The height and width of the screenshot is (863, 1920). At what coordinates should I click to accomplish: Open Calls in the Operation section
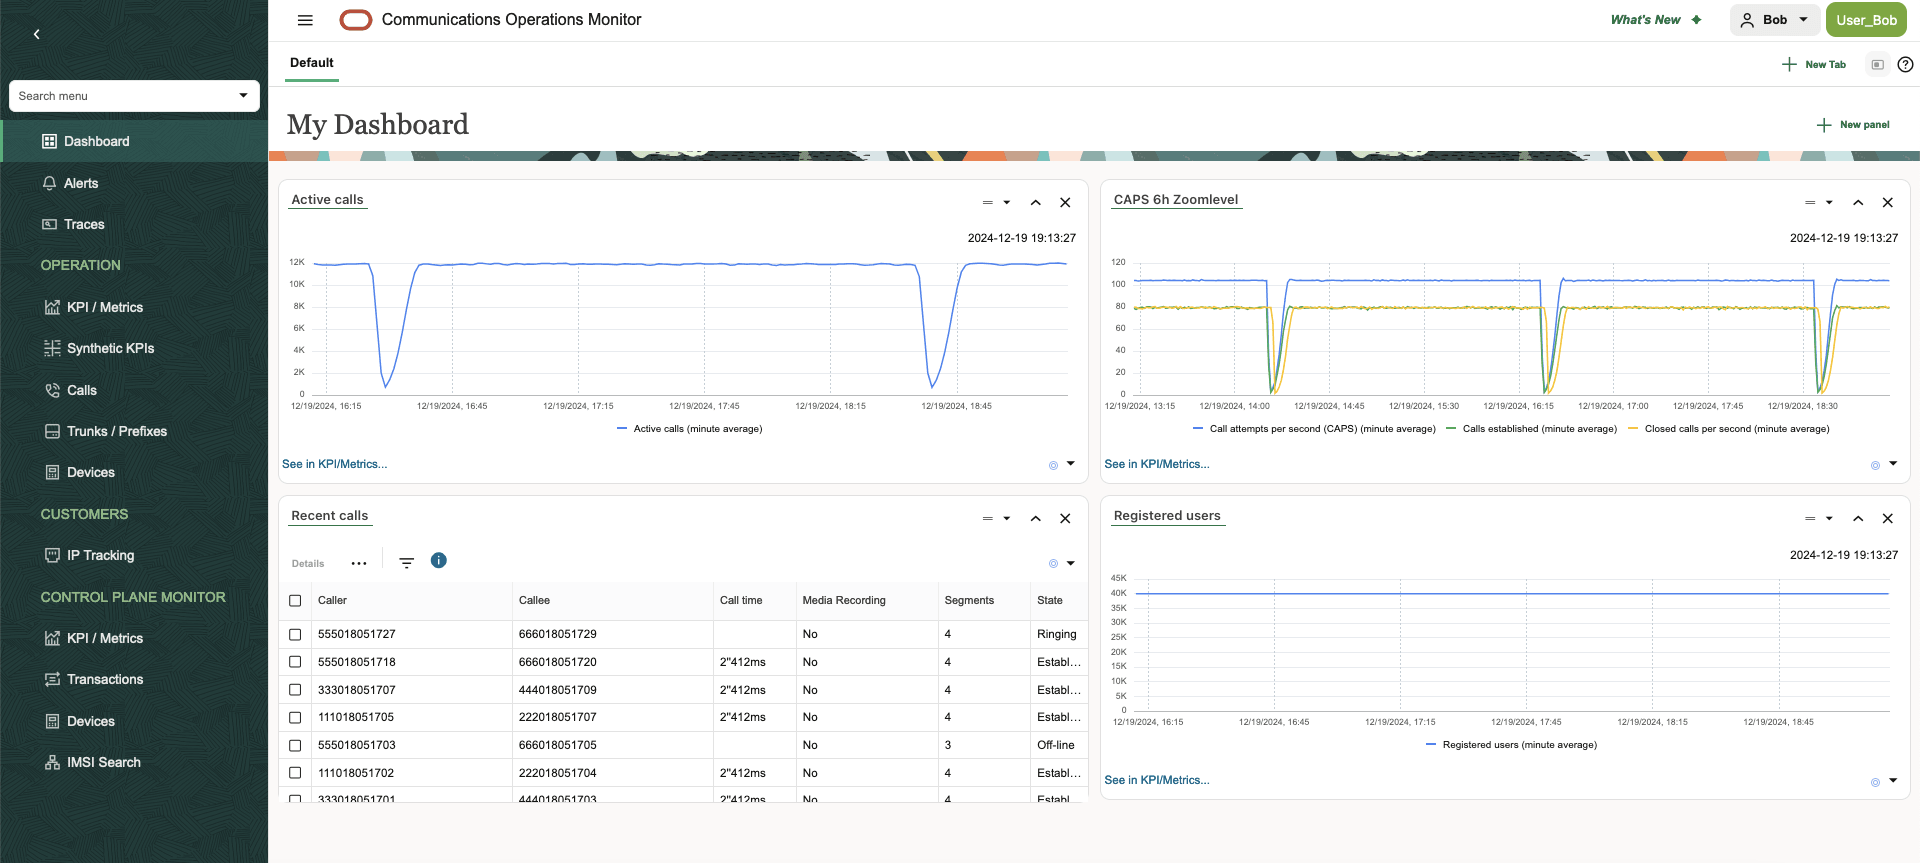click(71, 390)
